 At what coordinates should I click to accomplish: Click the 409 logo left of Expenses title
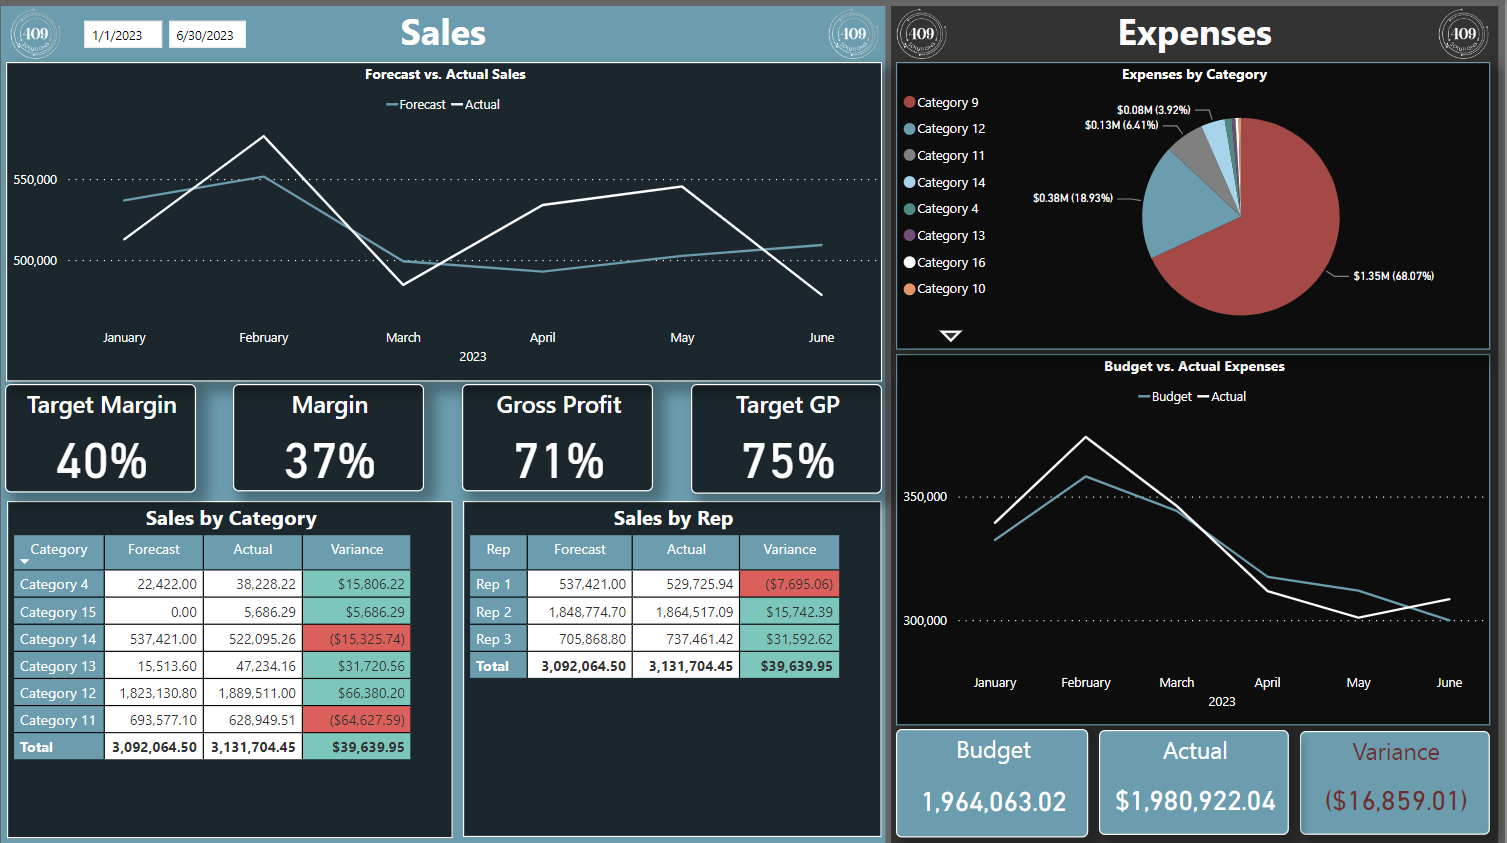click(921, 34)
